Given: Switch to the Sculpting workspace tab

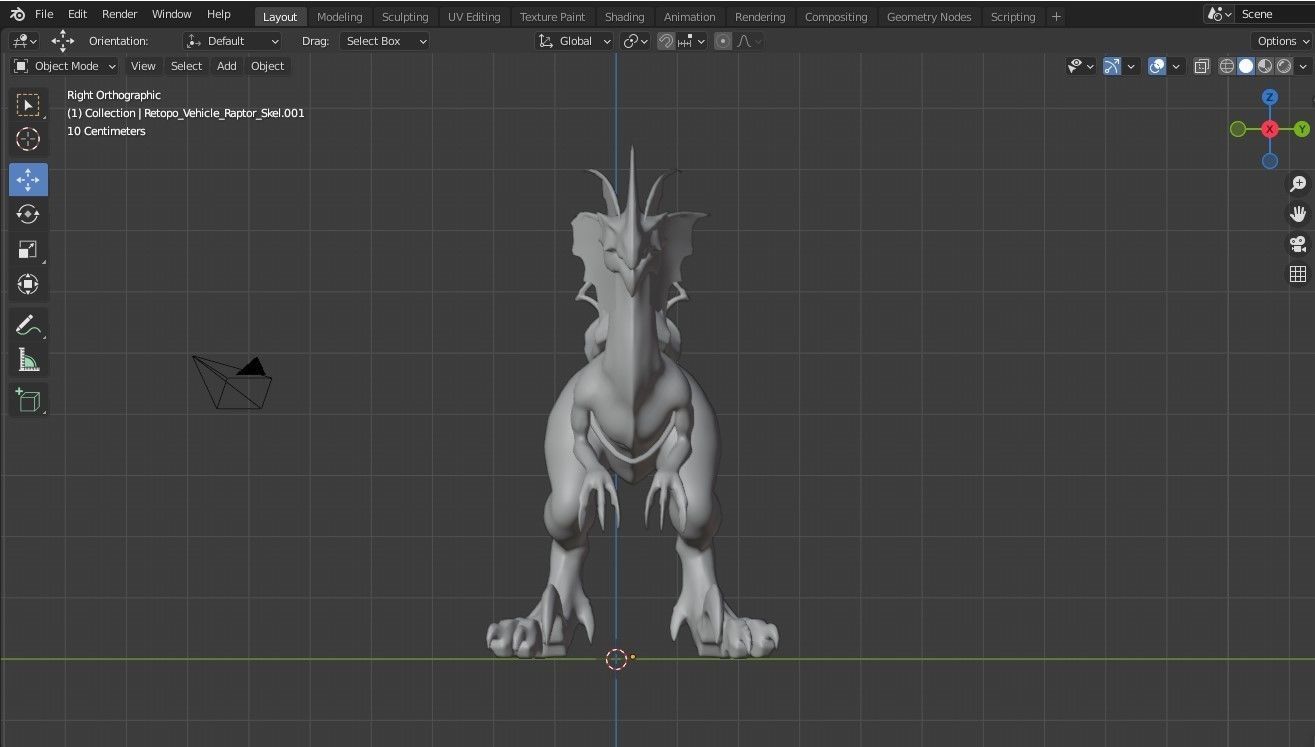Looking at the screenshot, I should tap(405, 16).
